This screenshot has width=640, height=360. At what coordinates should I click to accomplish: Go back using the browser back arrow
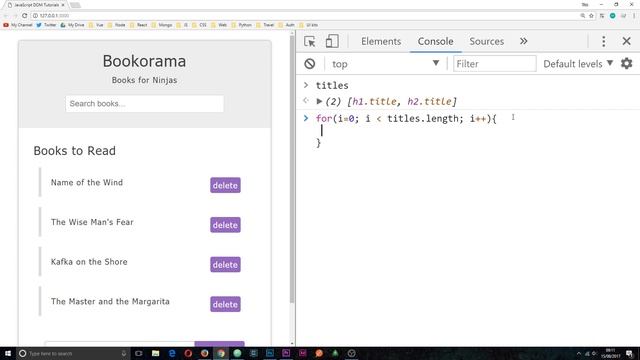point(6,16)
